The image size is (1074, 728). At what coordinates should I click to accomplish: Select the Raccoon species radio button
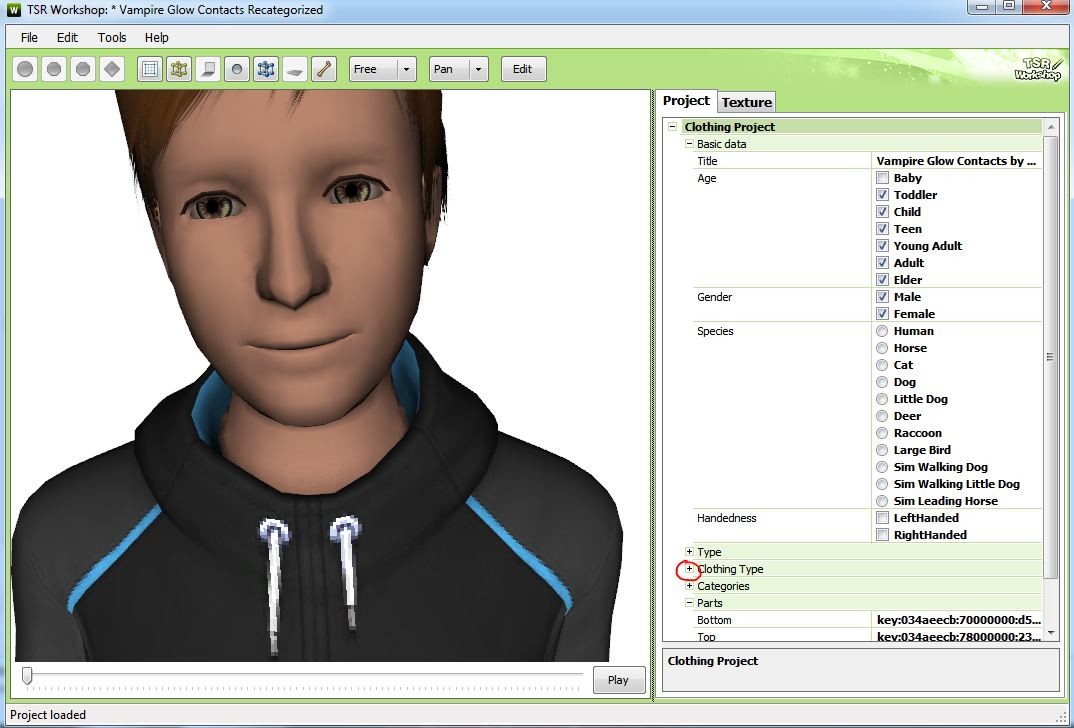coord(882,434)
